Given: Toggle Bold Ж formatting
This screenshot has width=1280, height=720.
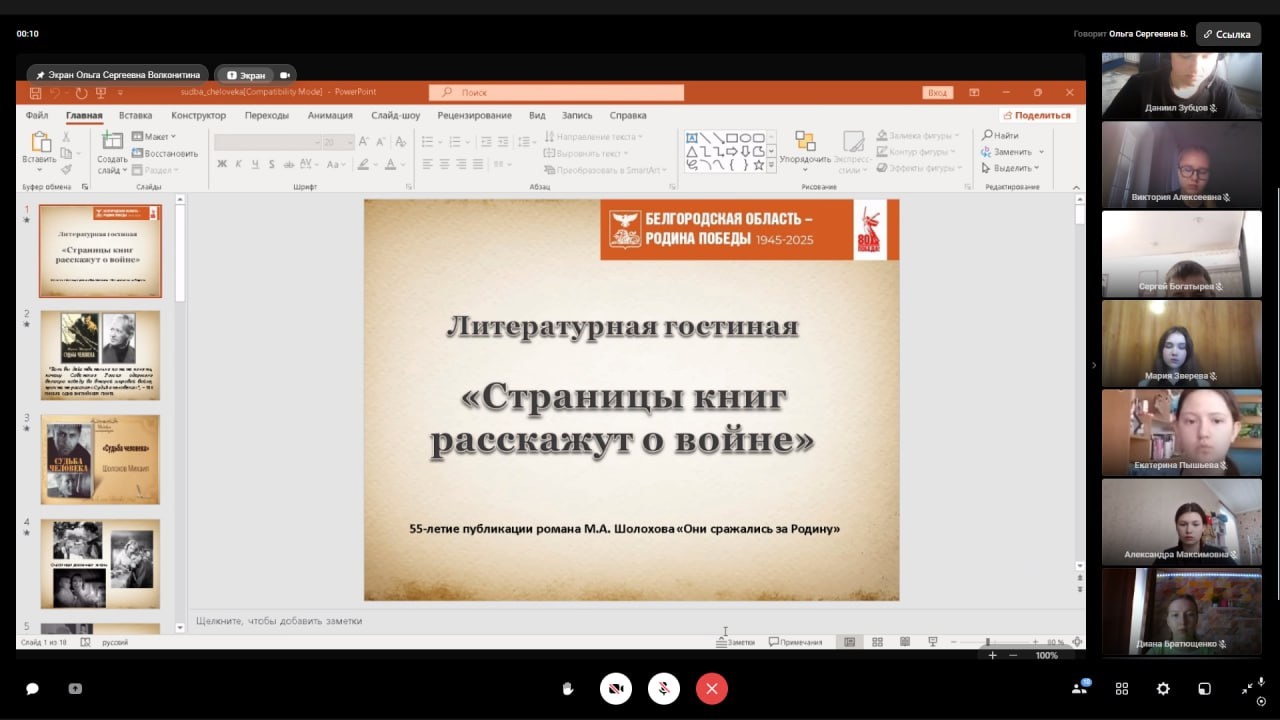Looking at the screenshot, I should point(222,164).
